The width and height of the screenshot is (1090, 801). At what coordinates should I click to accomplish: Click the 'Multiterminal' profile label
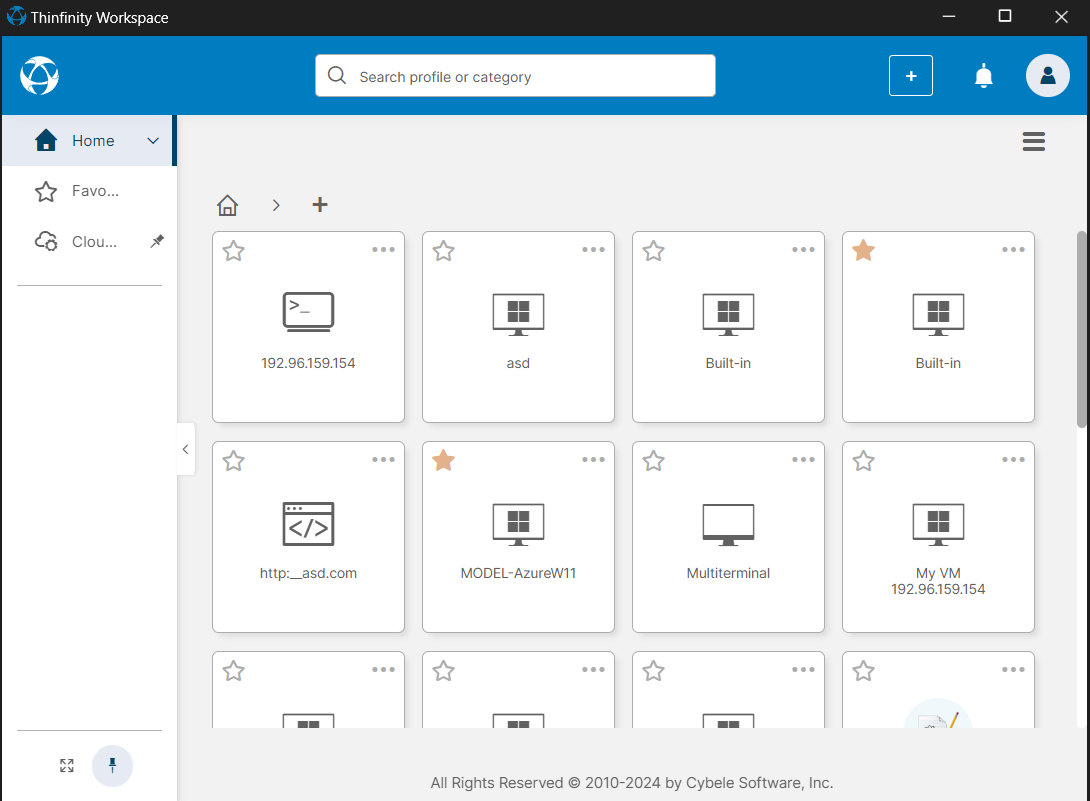pyautogui.click(x=729, y=573)
